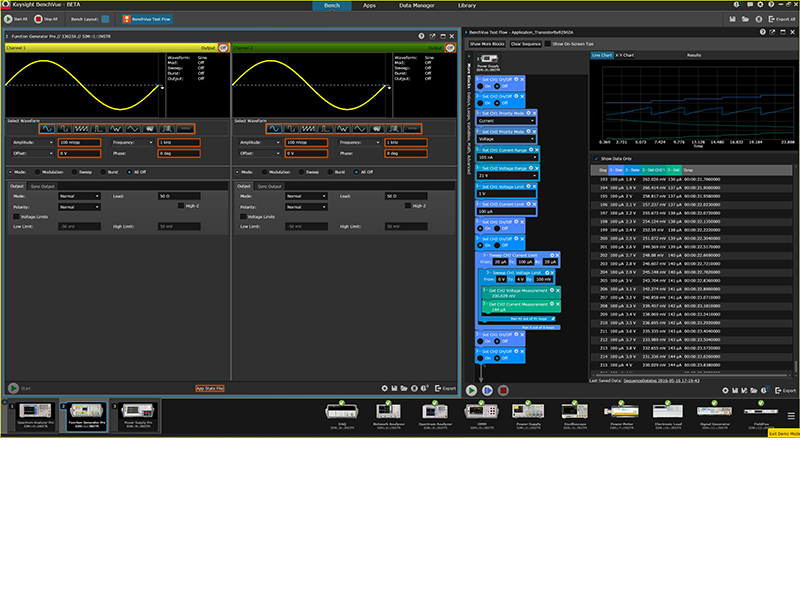Enable High-Z checkbox in Channel 1

[180, 205]
